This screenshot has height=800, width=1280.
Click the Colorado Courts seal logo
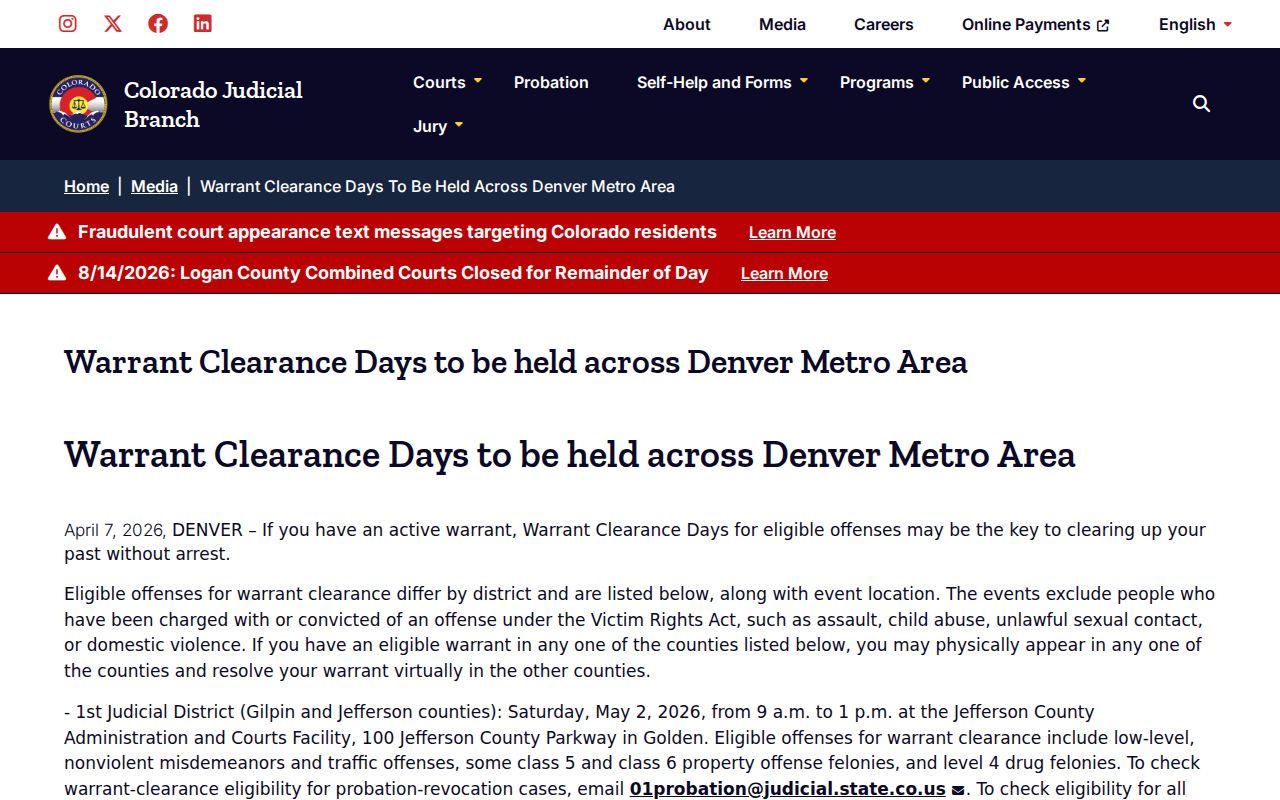coord(78,104)
